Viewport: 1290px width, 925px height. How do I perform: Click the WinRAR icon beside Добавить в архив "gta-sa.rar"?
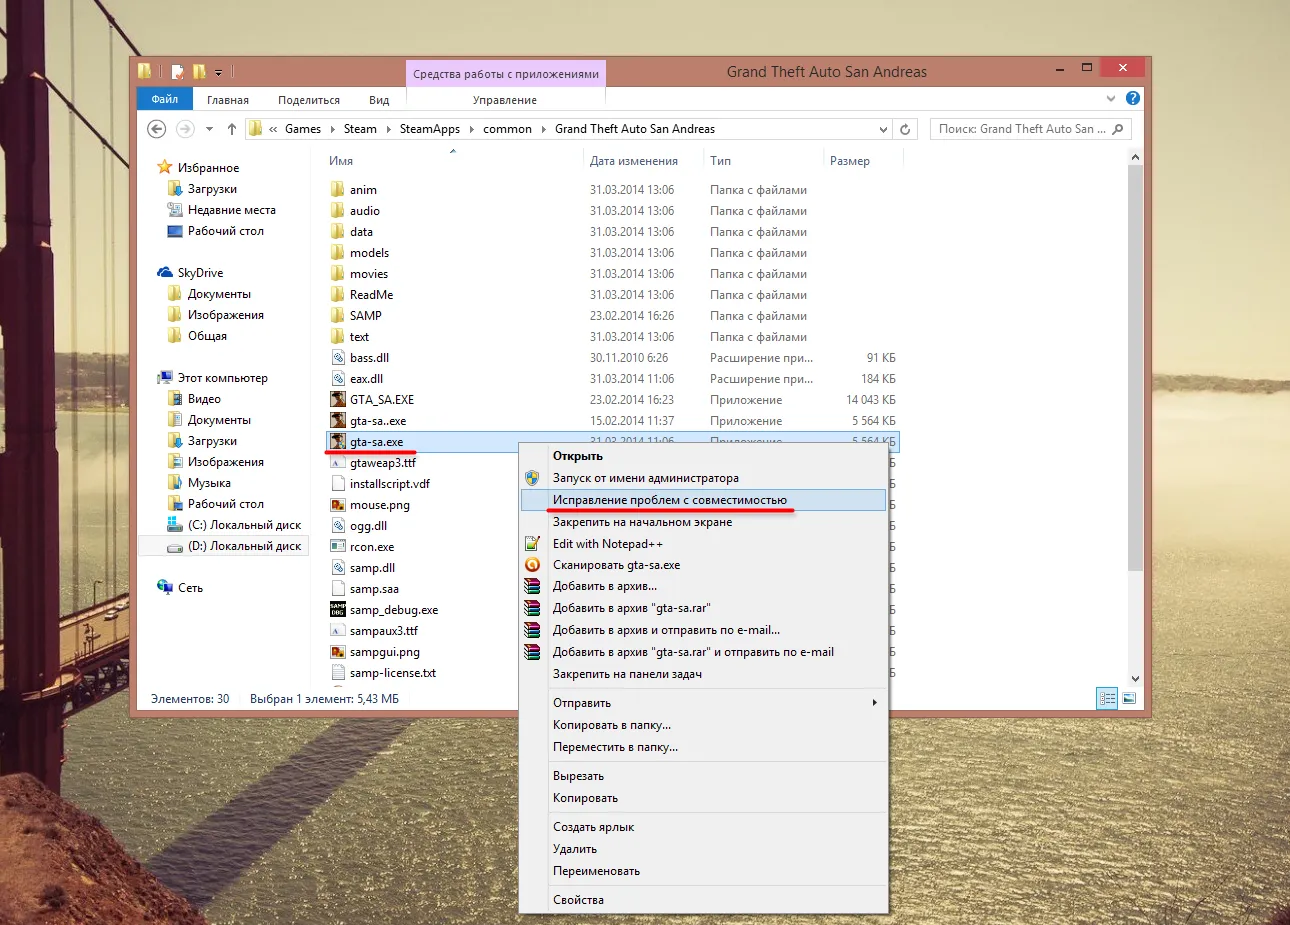(x=532, y=608)
